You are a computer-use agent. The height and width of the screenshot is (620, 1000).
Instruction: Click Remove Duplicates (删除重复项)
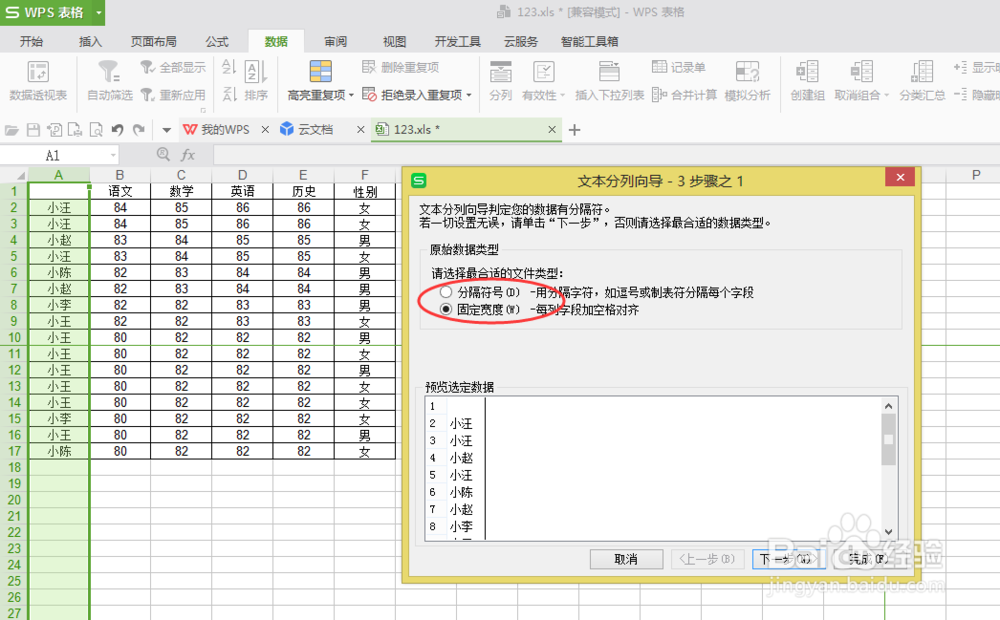(401, 67)
